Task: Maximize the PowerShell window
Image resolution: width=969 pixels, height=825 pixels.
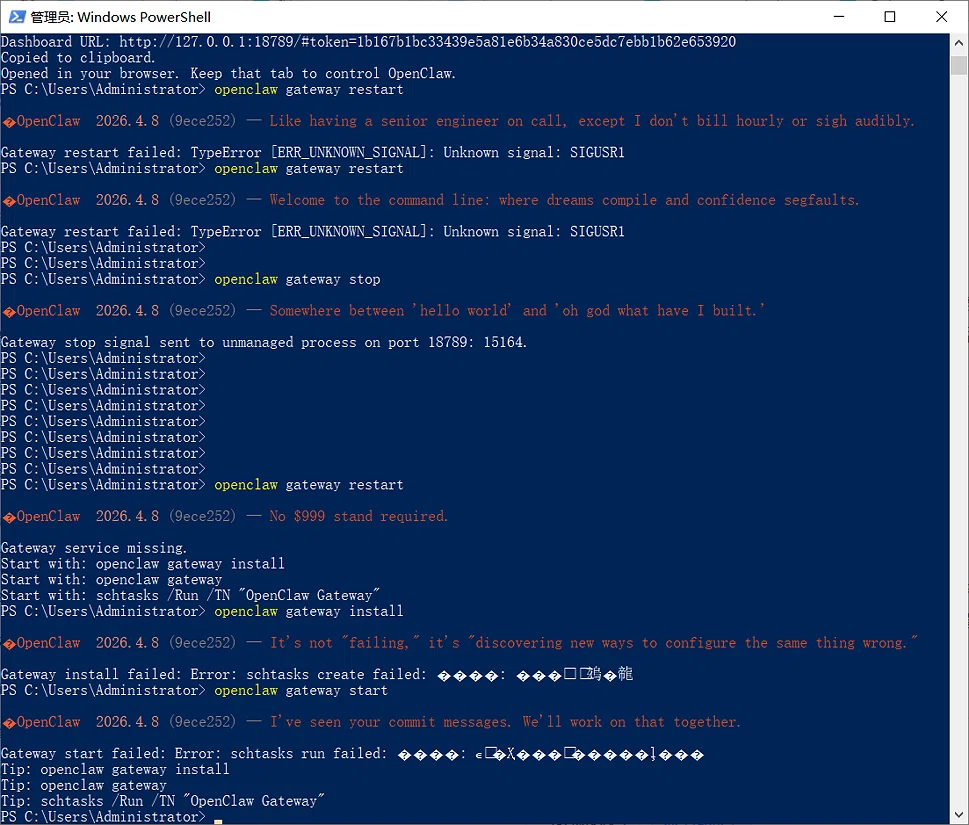Action: (x=890, y=17)
